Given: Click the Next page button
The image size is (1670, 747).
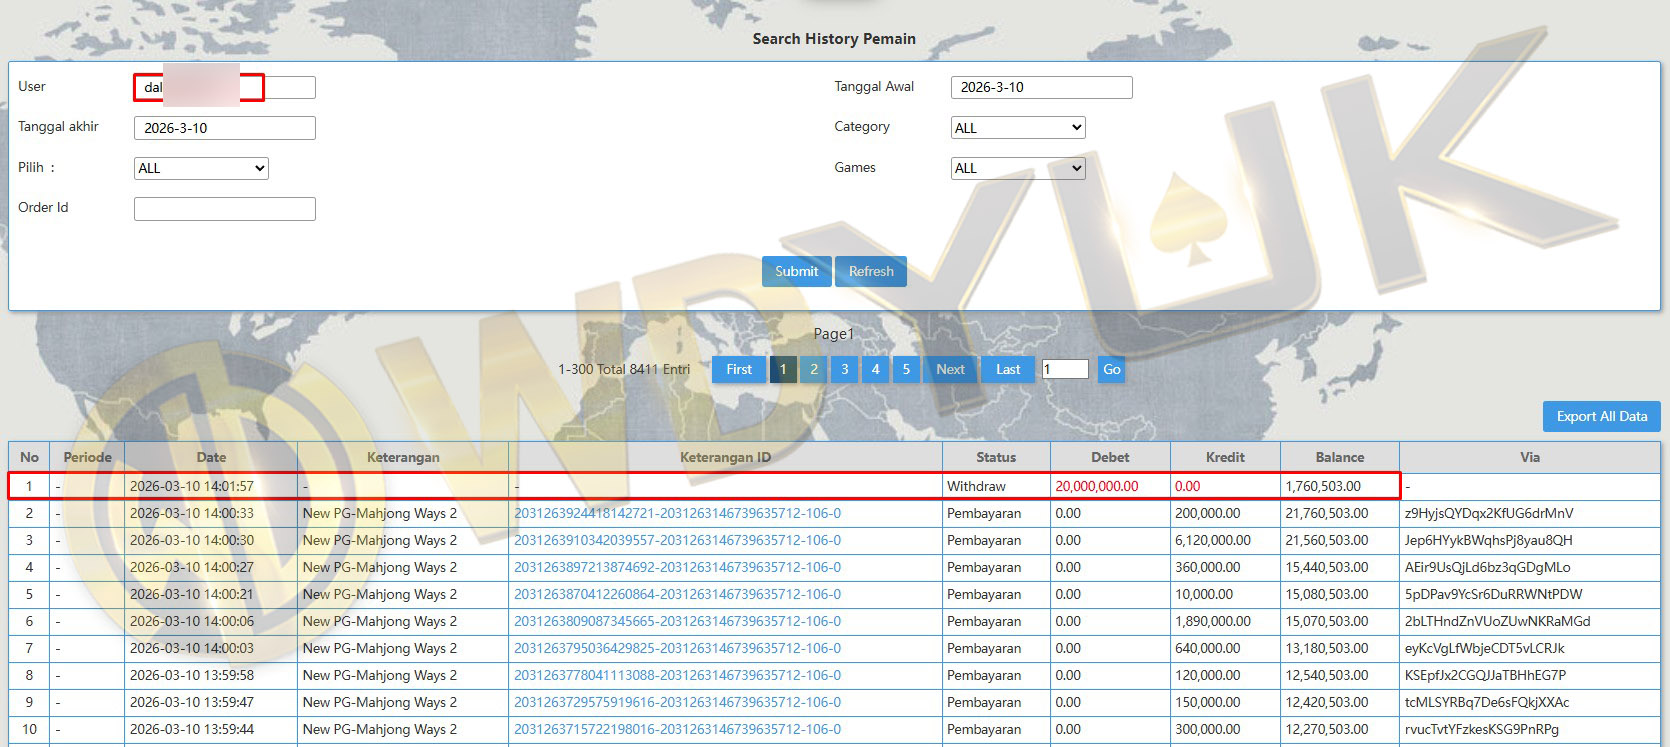Looking at the screenshot, I should tap(950, 369).
